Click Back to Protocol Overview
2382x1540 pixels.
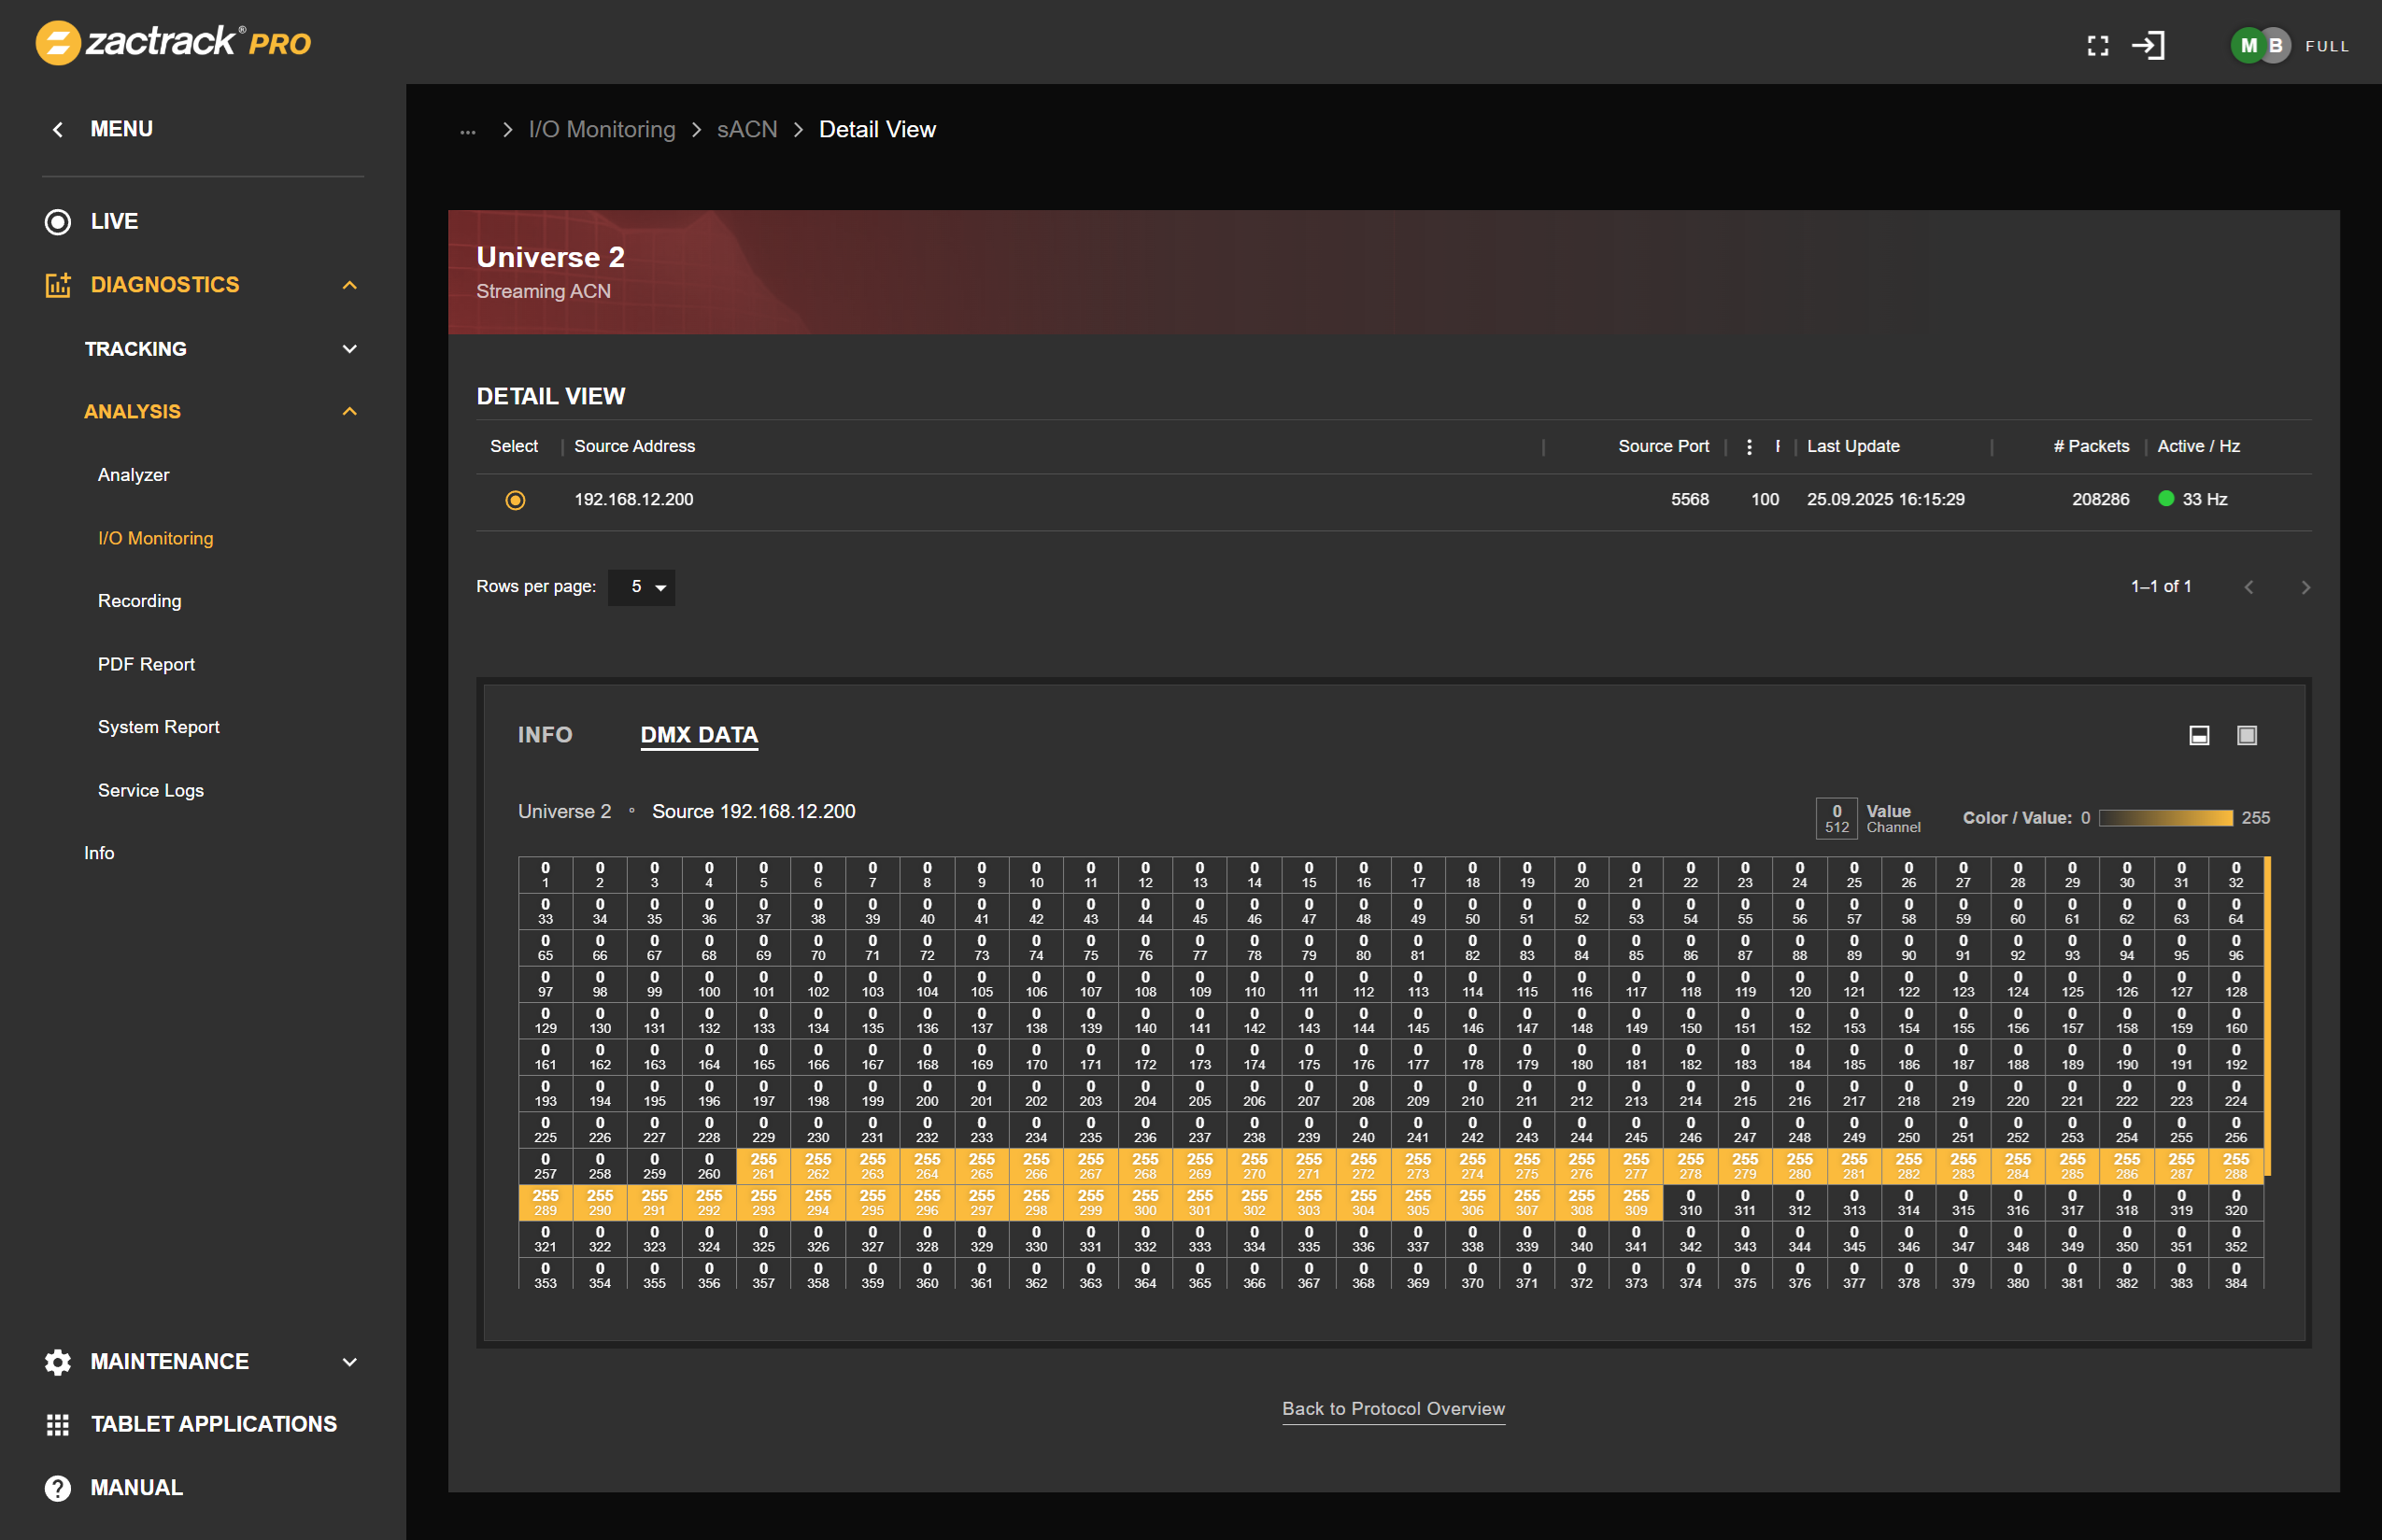pos(1393,1408)
